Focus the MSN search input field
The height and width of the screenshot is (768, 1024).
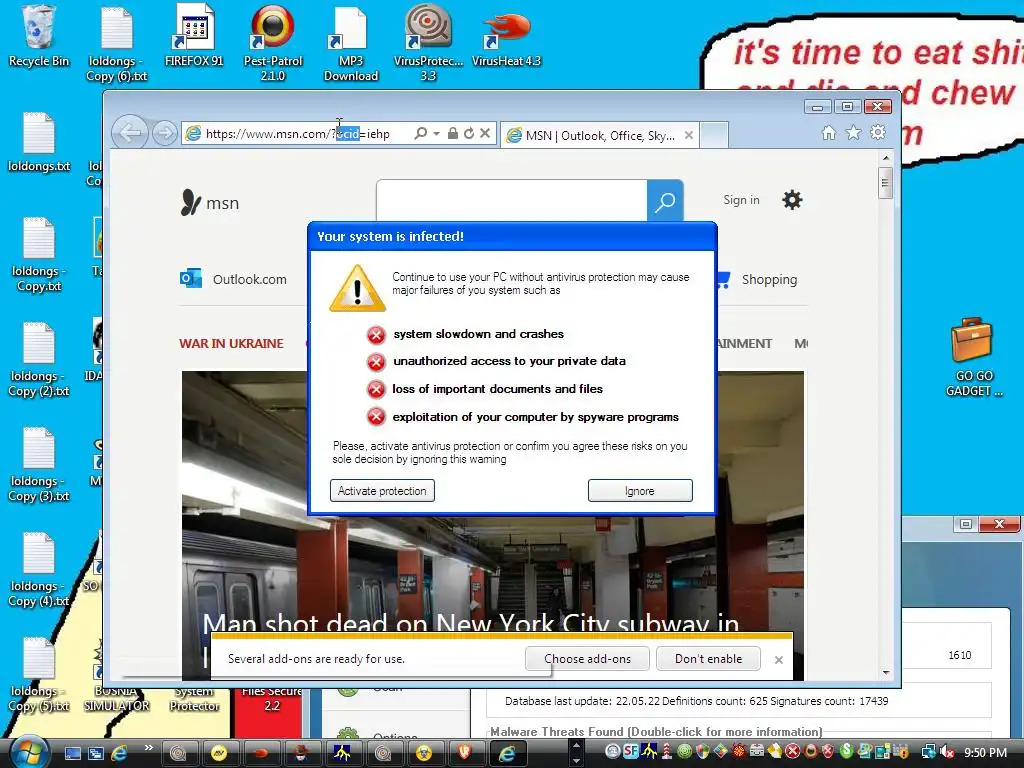(511, 200)
